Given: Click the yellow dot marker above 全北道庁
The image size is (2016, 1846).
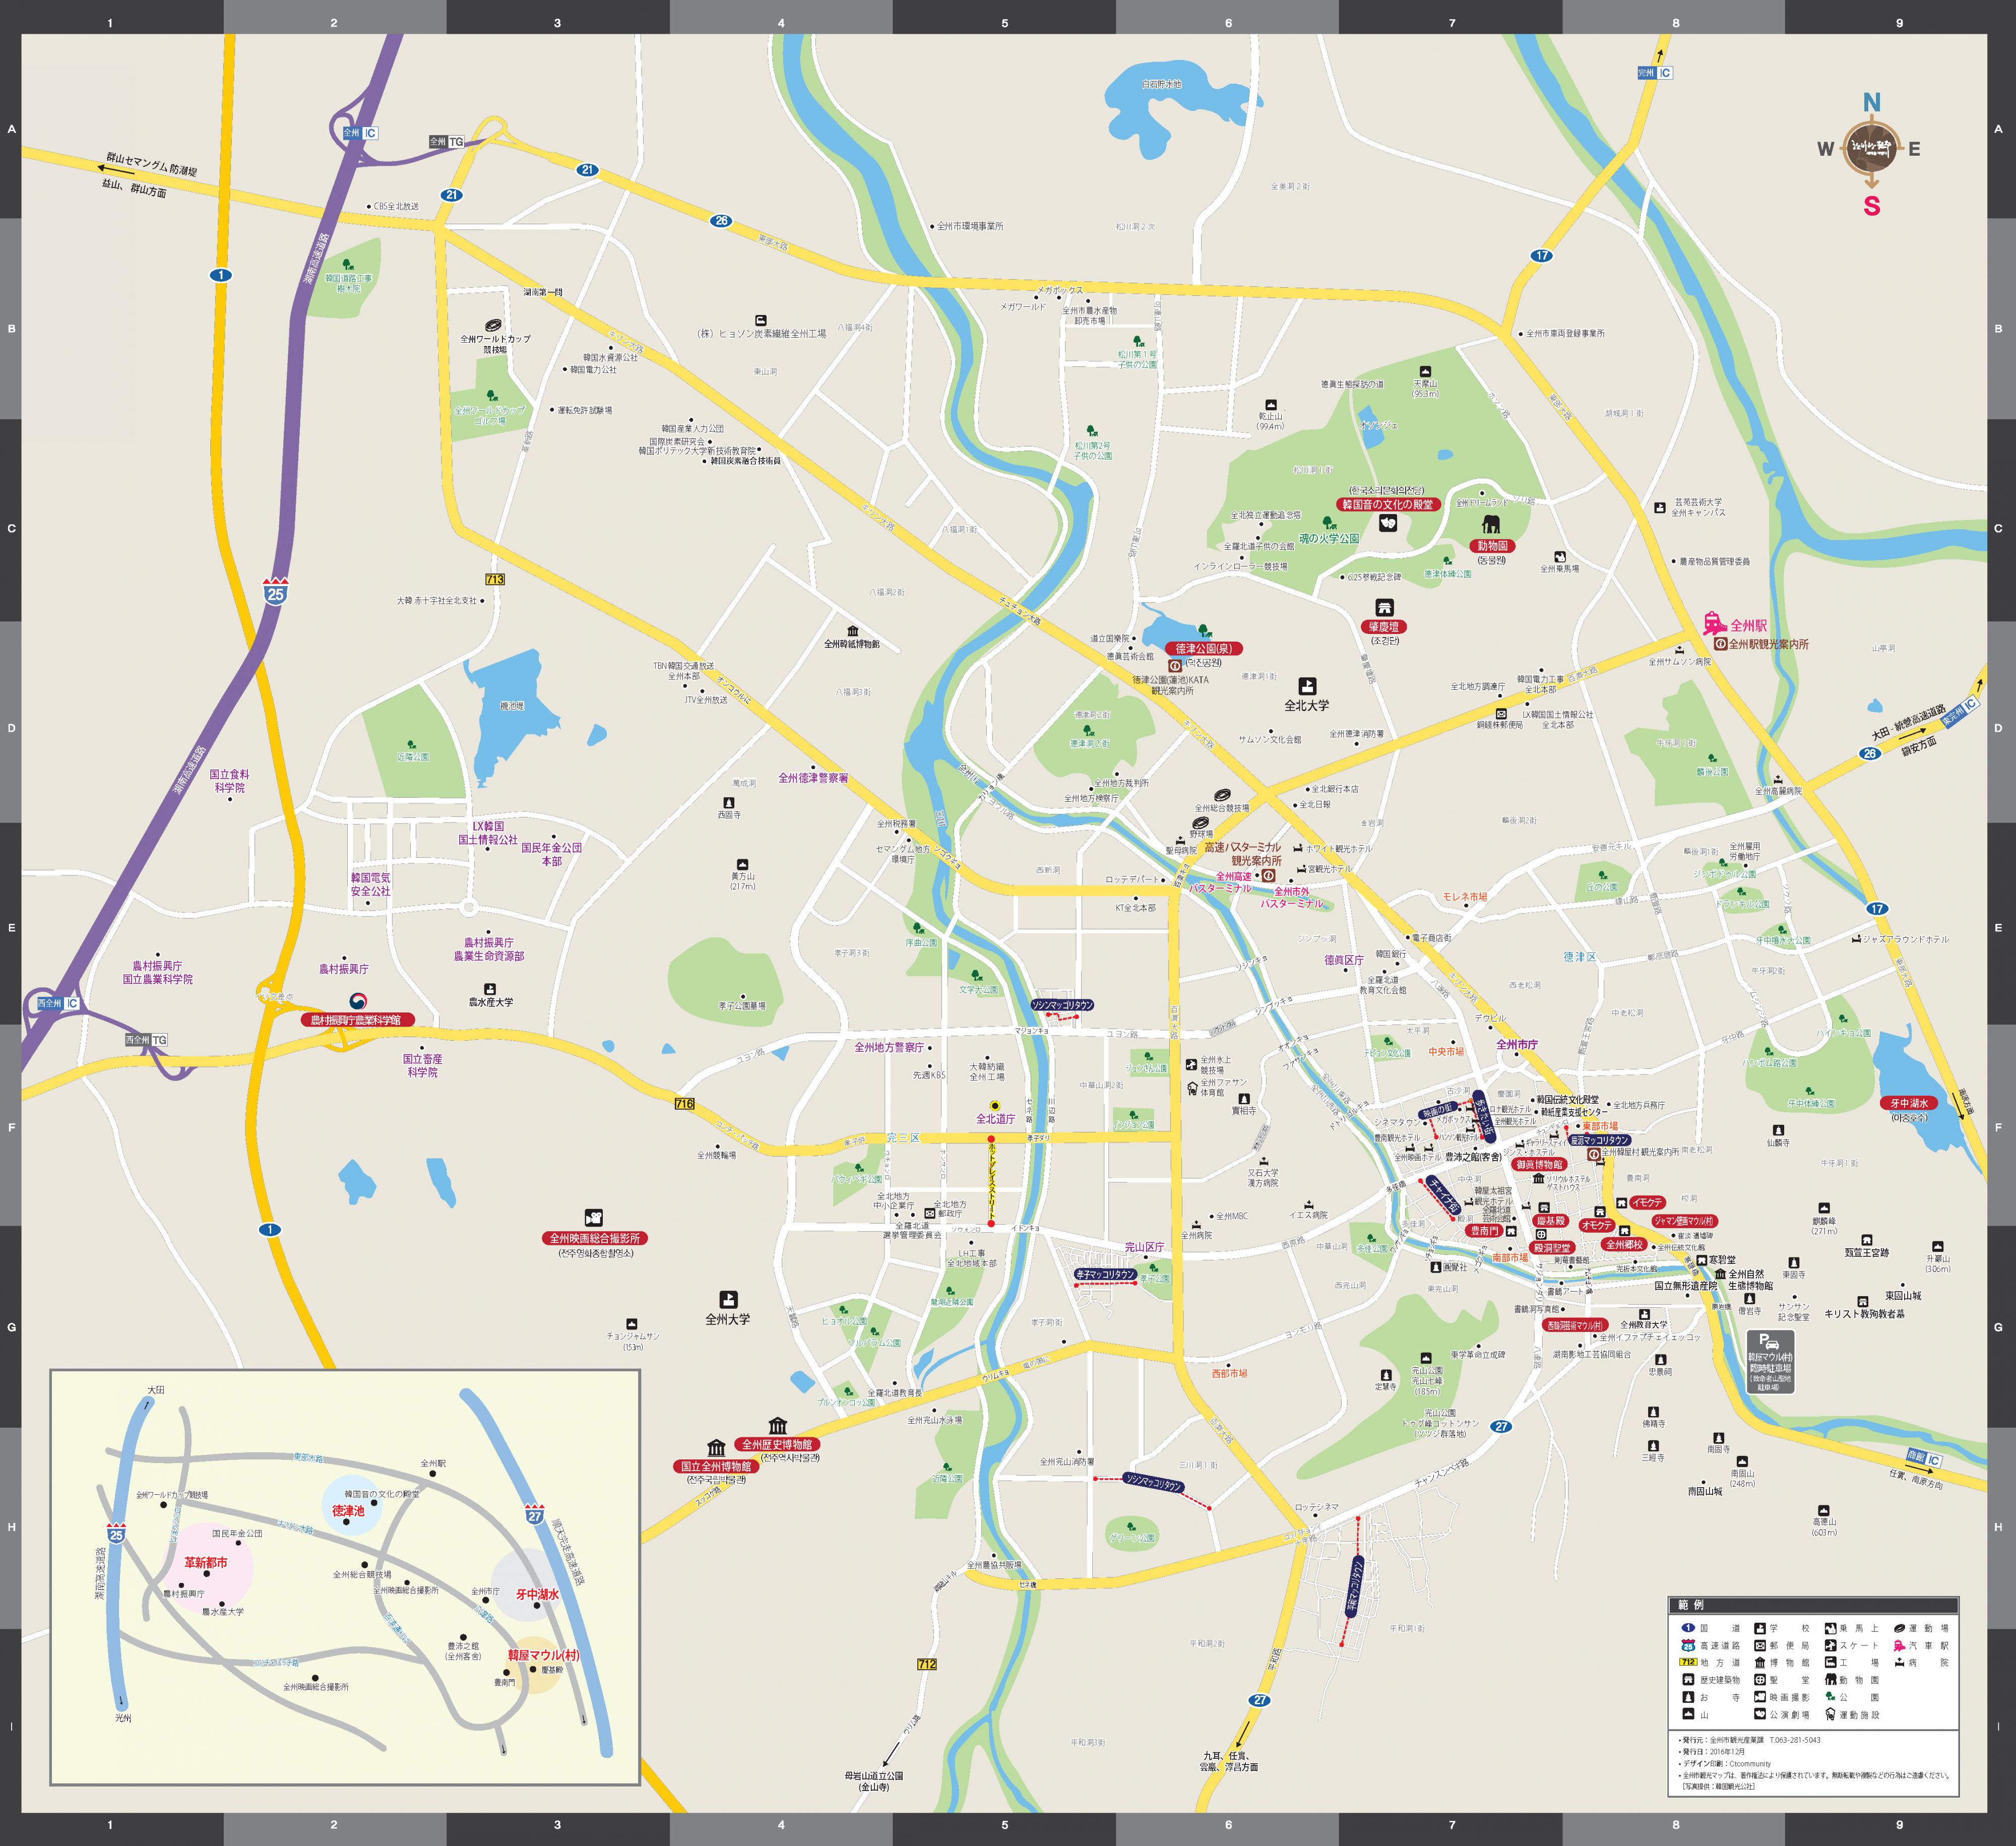Looking at the screenshot, I should tap(994, 1105).
